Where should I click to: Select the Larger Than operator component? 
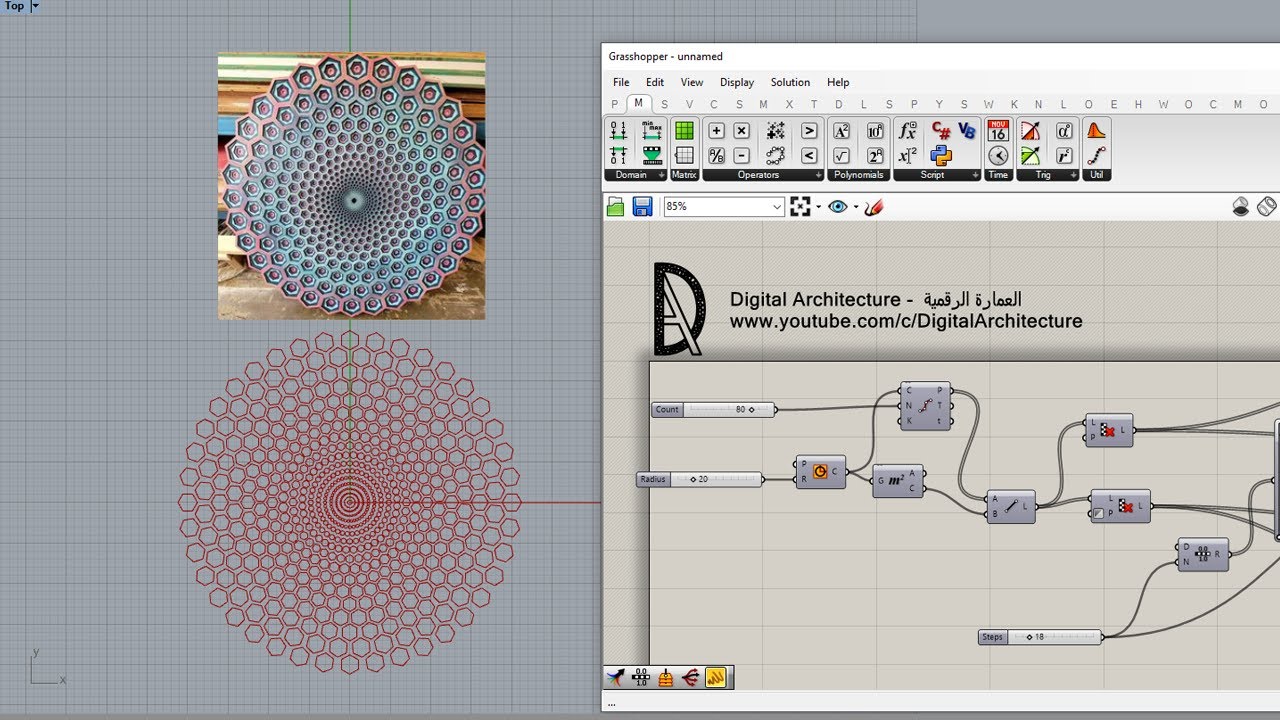click(x=809, y=131)
